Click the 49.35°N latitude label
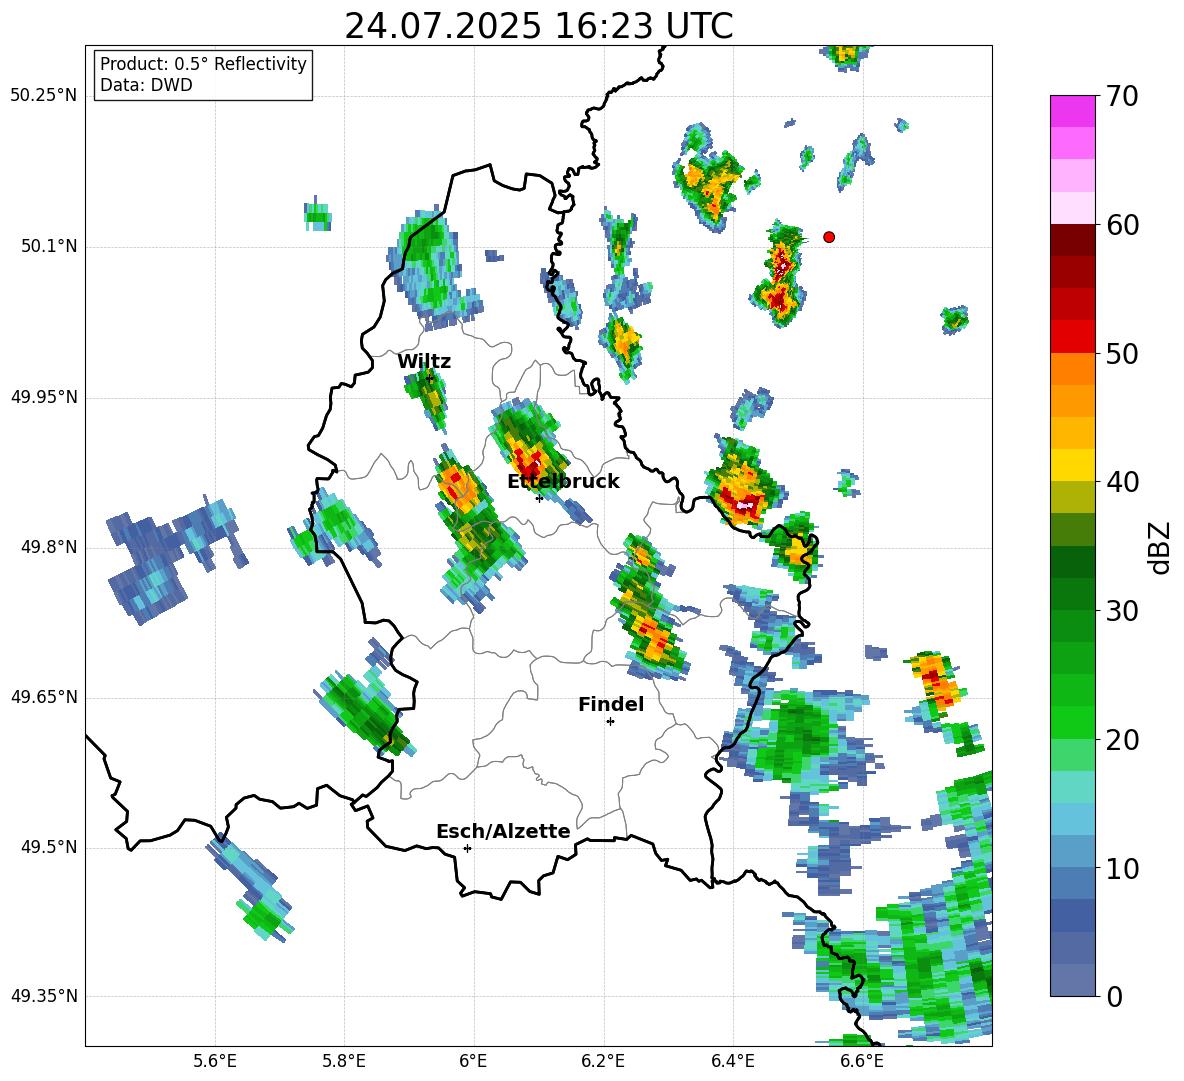This screenshot has width=1184, height=1081. pos(44,996)
